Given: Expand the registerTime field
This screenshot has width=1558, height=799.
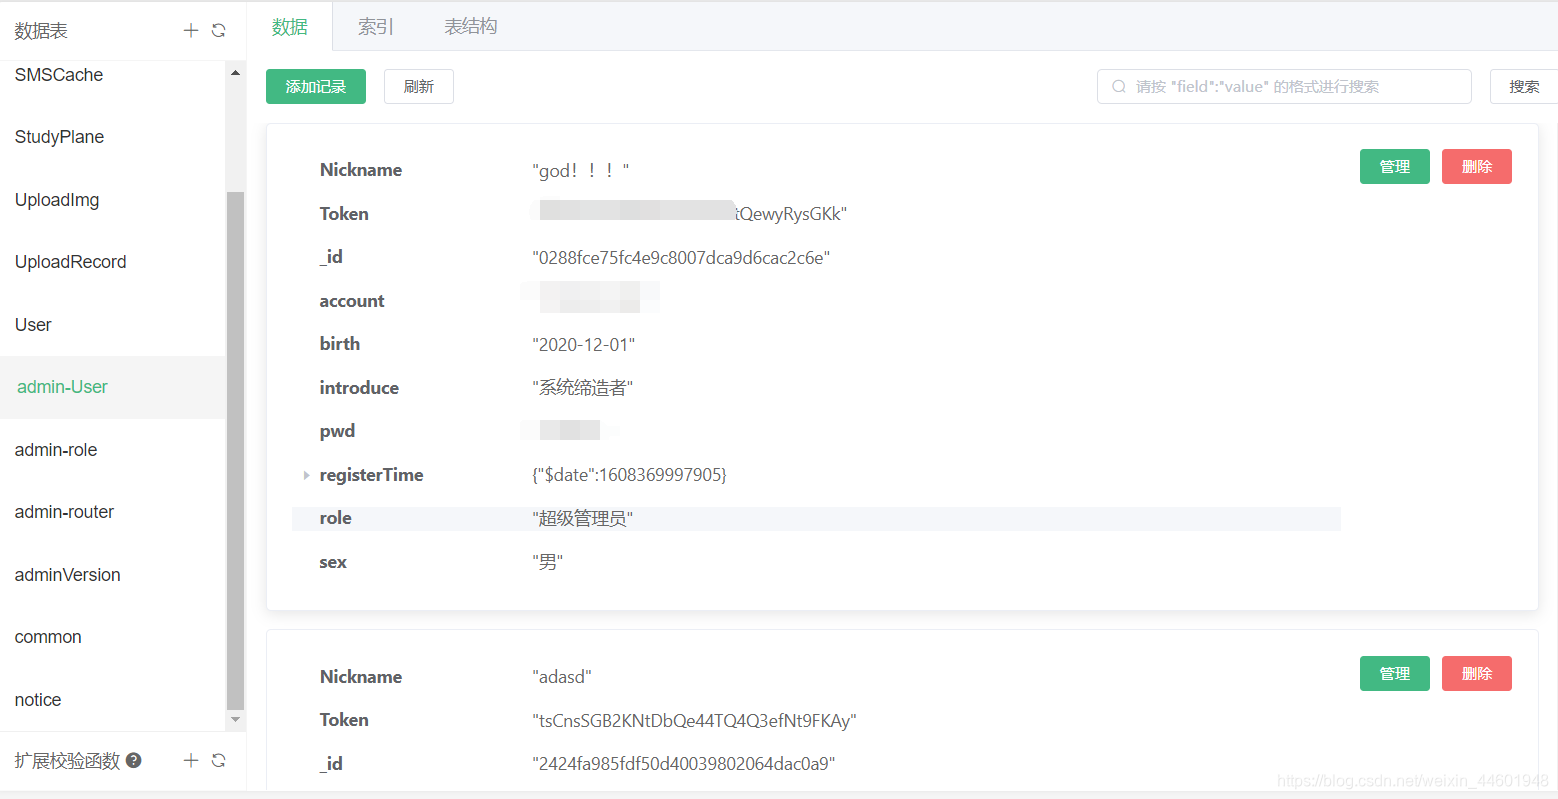Looking at the screenshot, I should pyautogui.click(x=306, y=475).
